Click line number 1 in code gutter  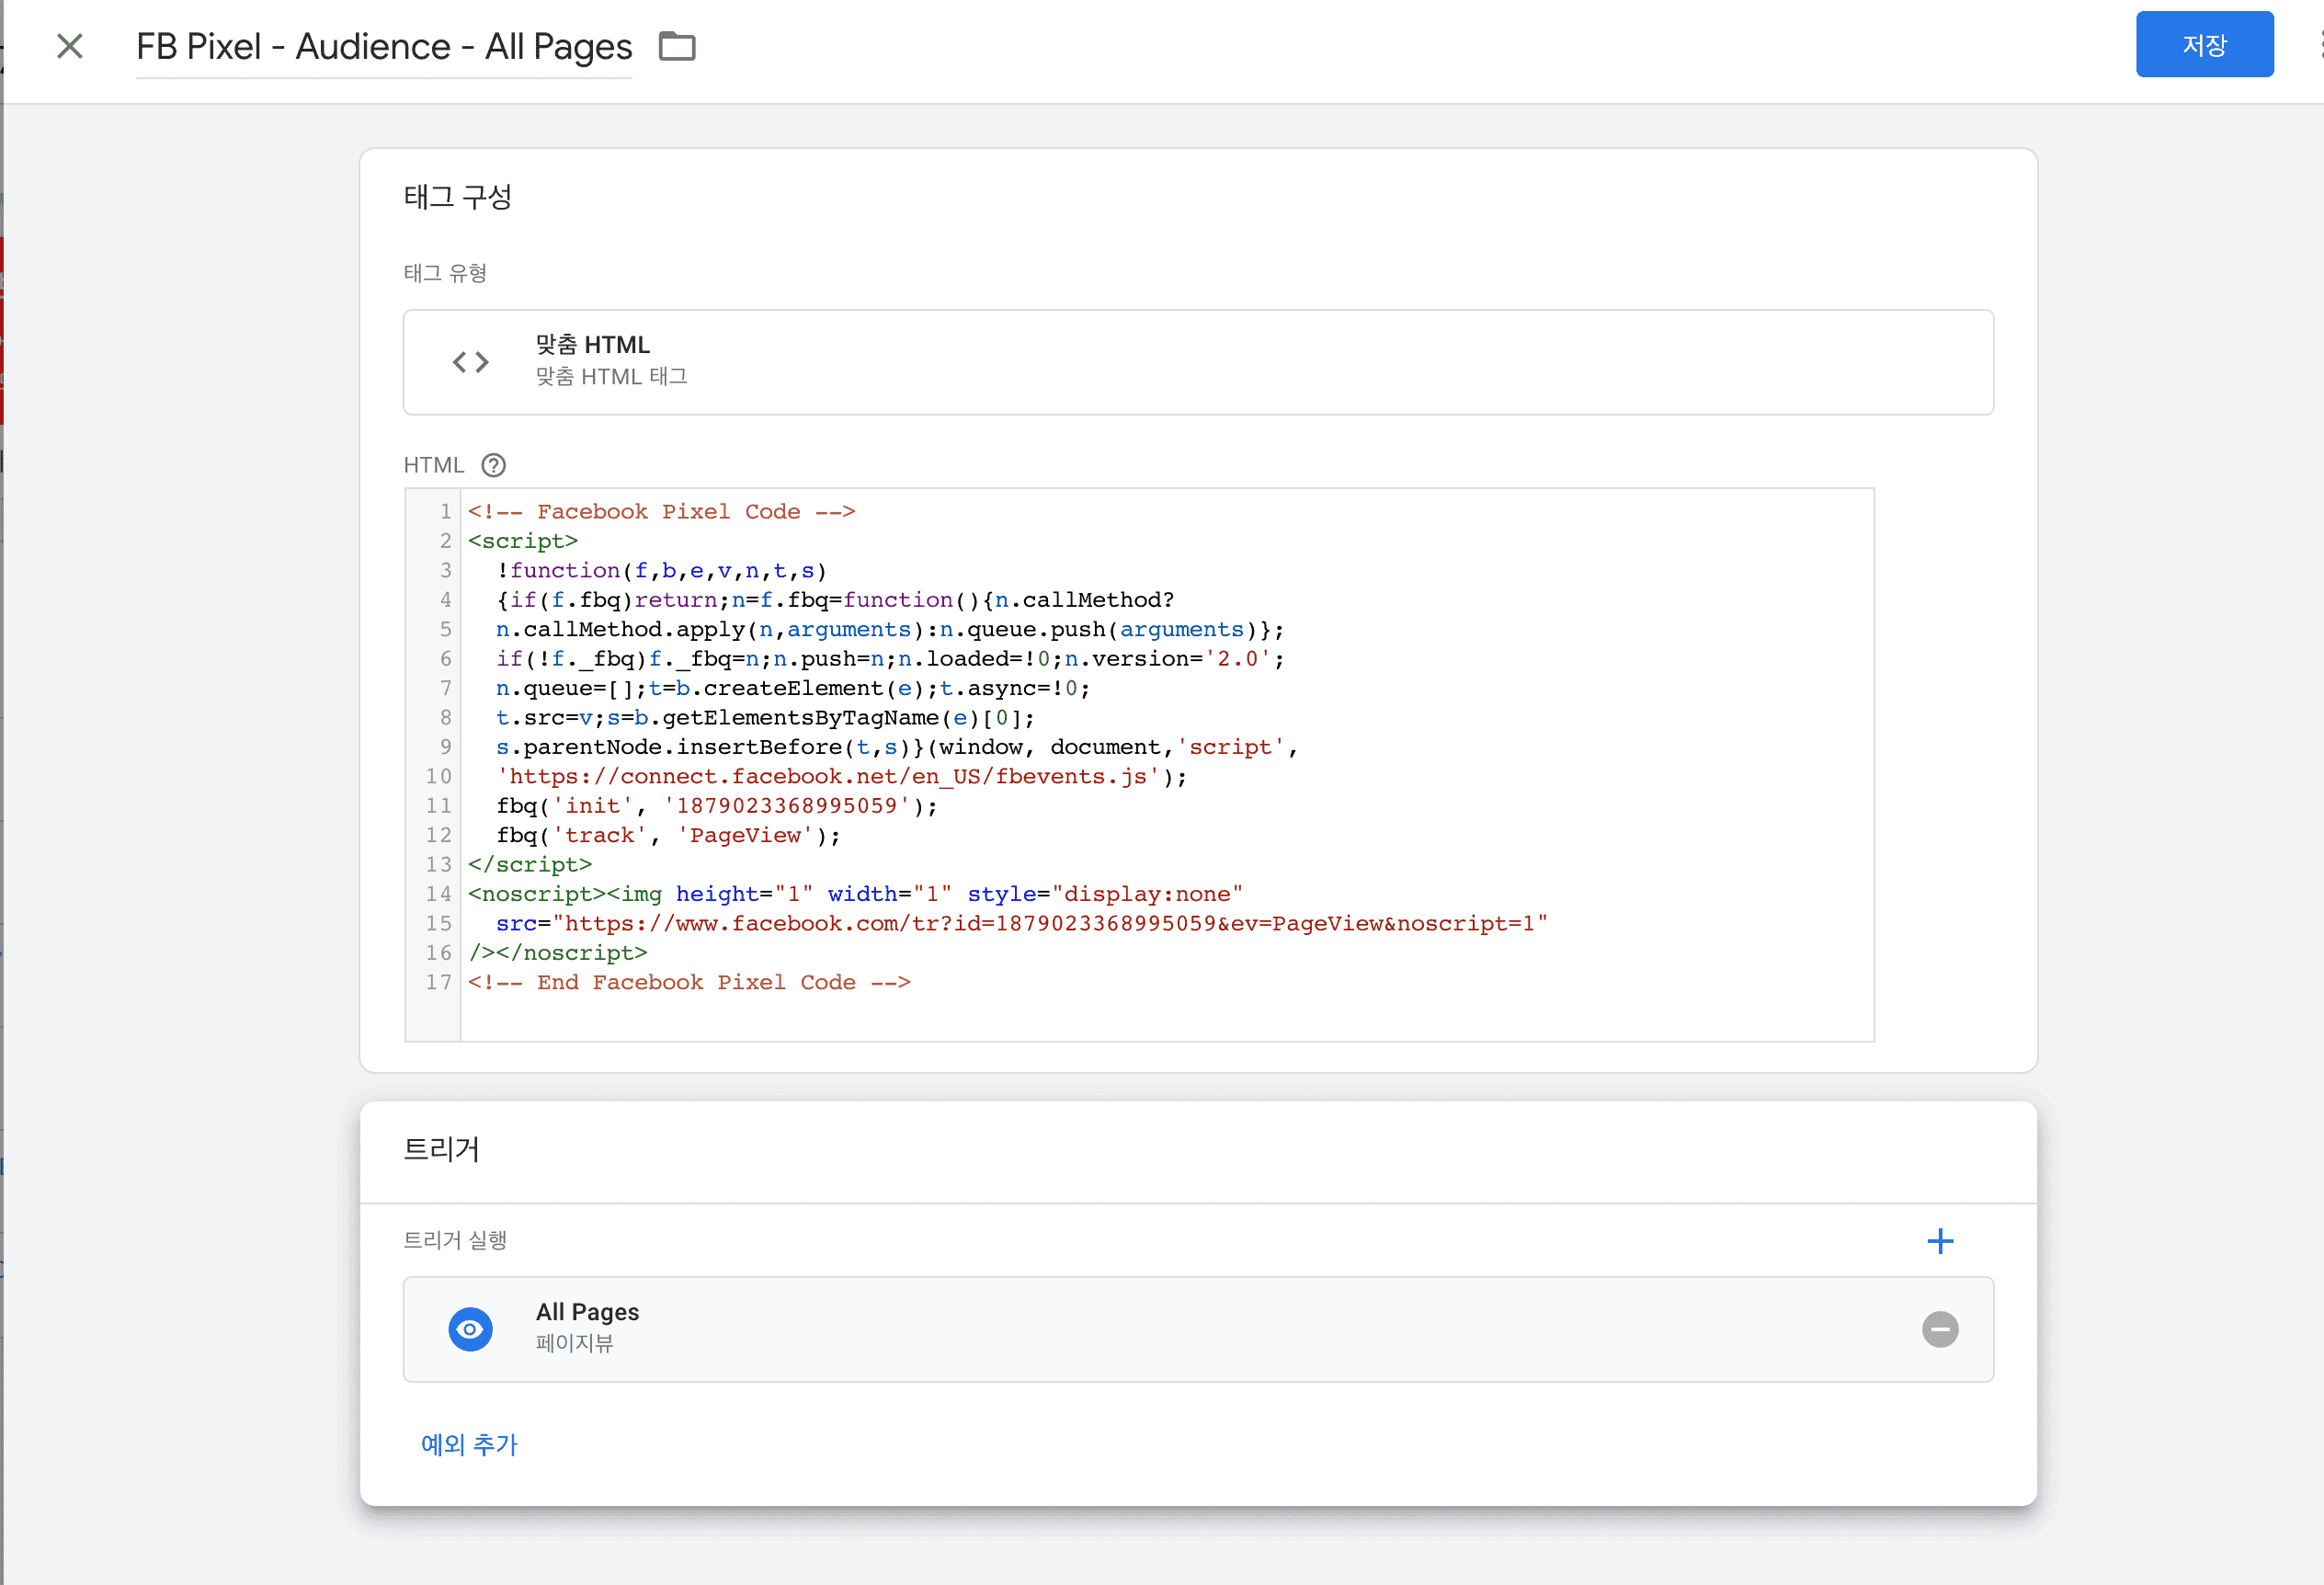click(445, 512)
